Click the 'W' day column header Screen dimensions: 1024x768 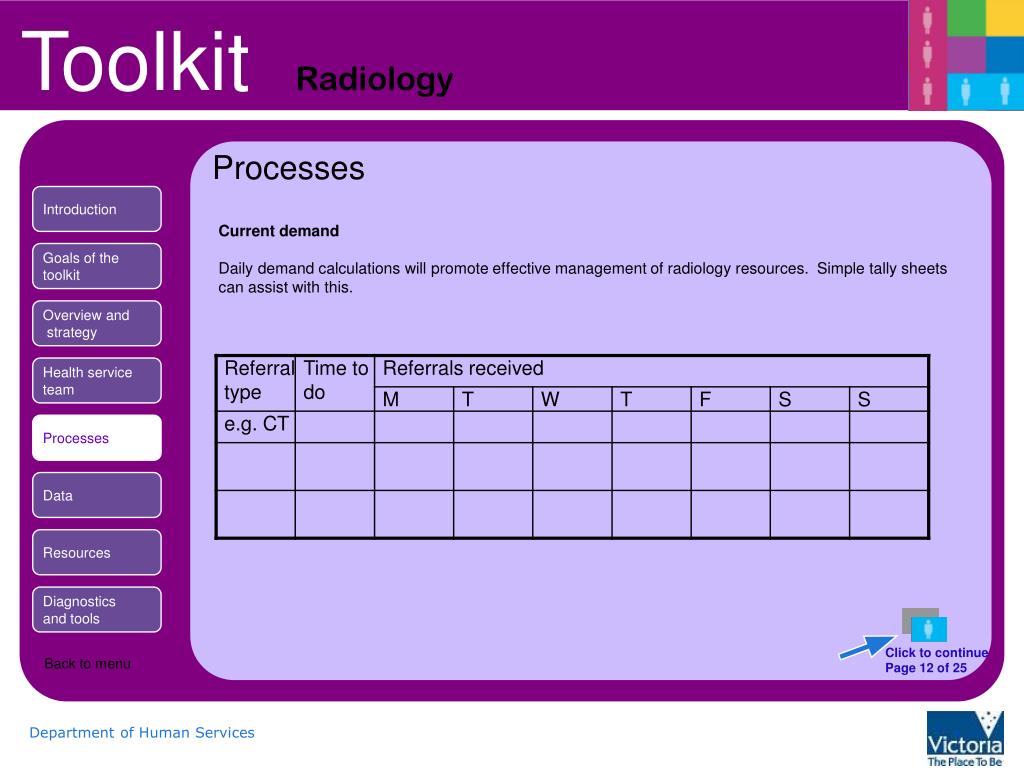point(572,399)
